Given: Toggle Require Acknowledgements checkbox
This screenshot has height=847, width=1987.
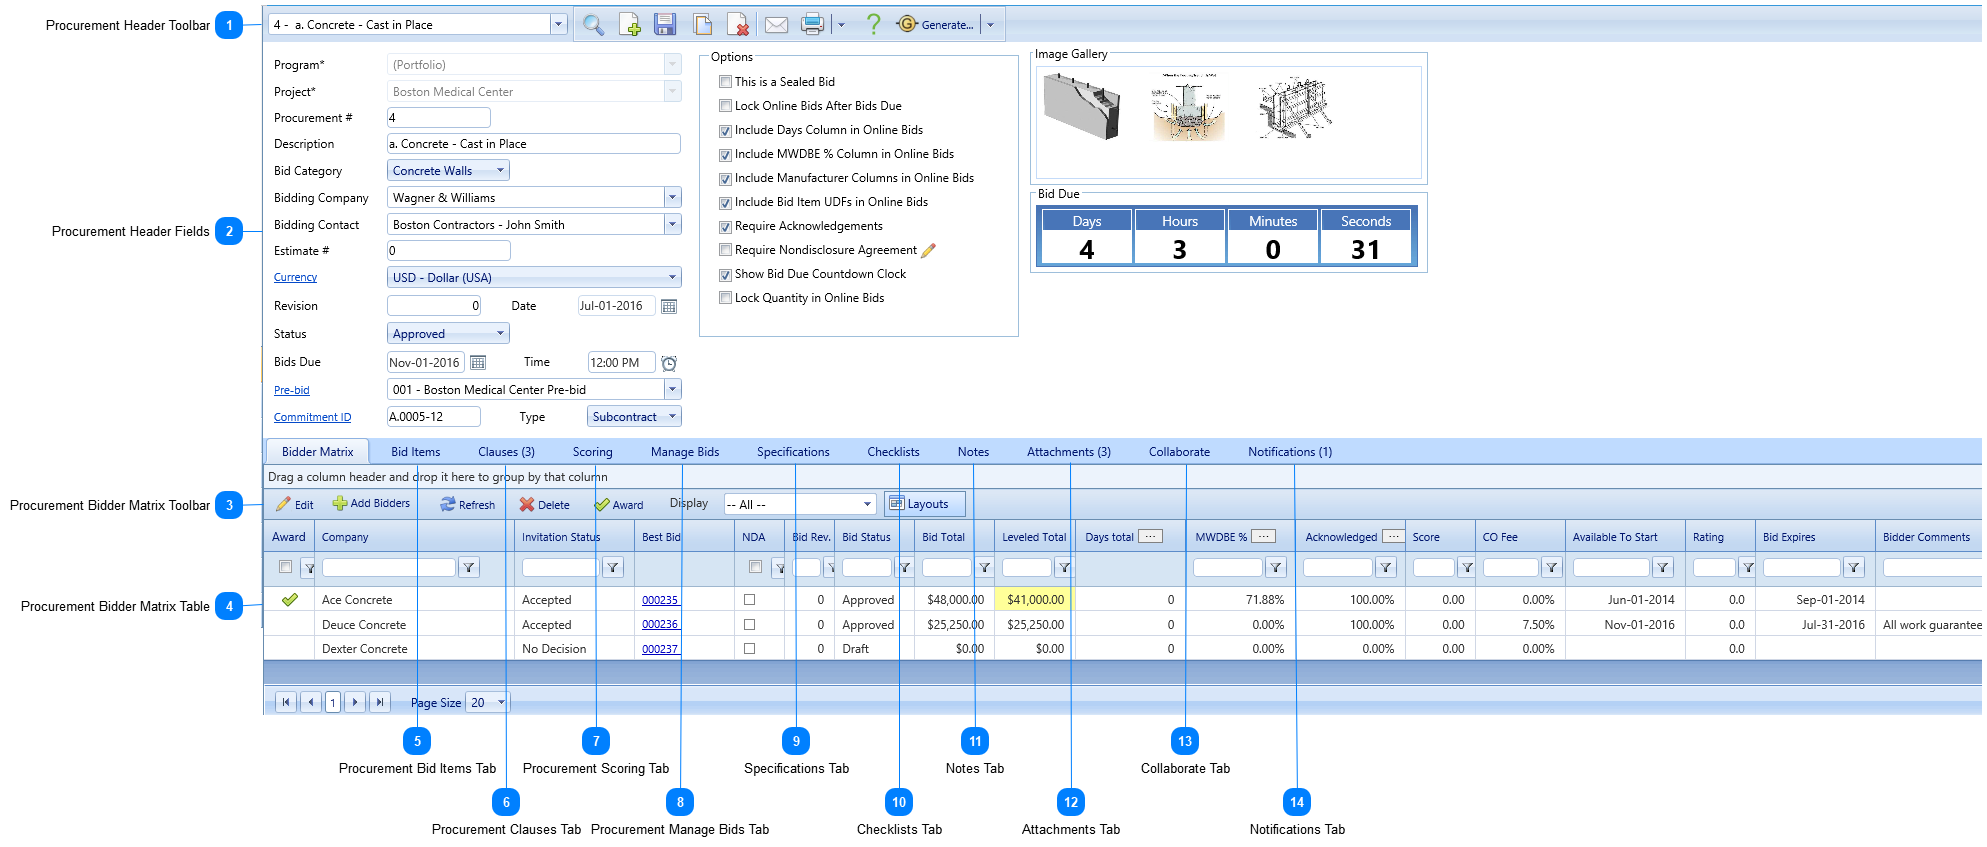Looking at the screenshot, I should [x=726, y=227].
